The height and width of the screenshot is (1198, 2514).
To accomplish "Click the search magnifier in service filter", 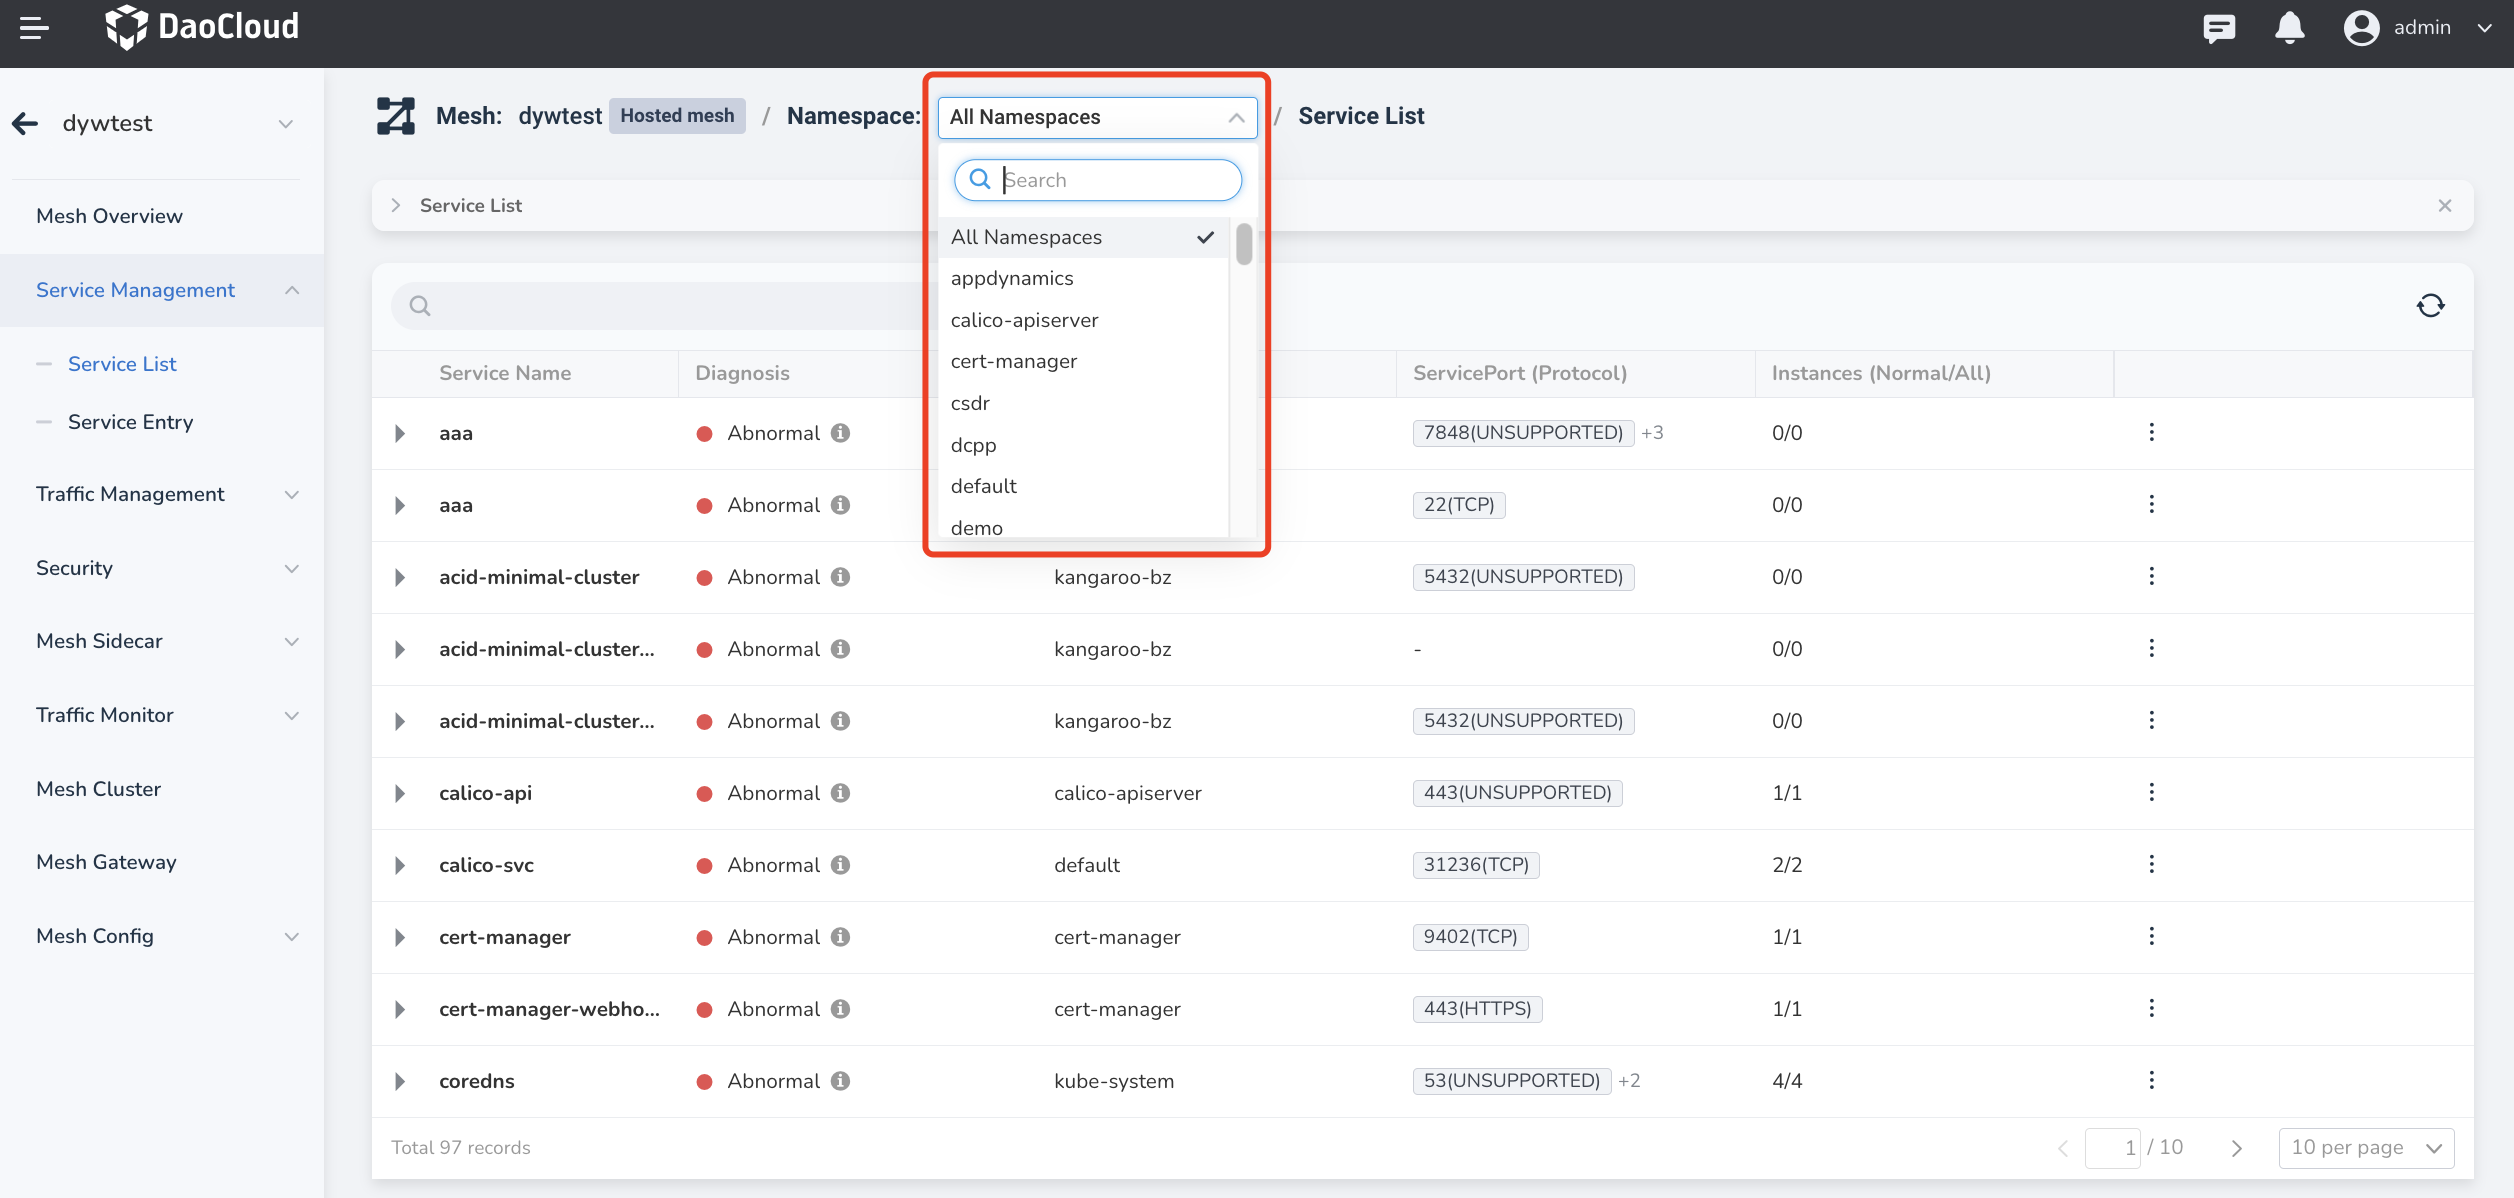I will point(420,306).
